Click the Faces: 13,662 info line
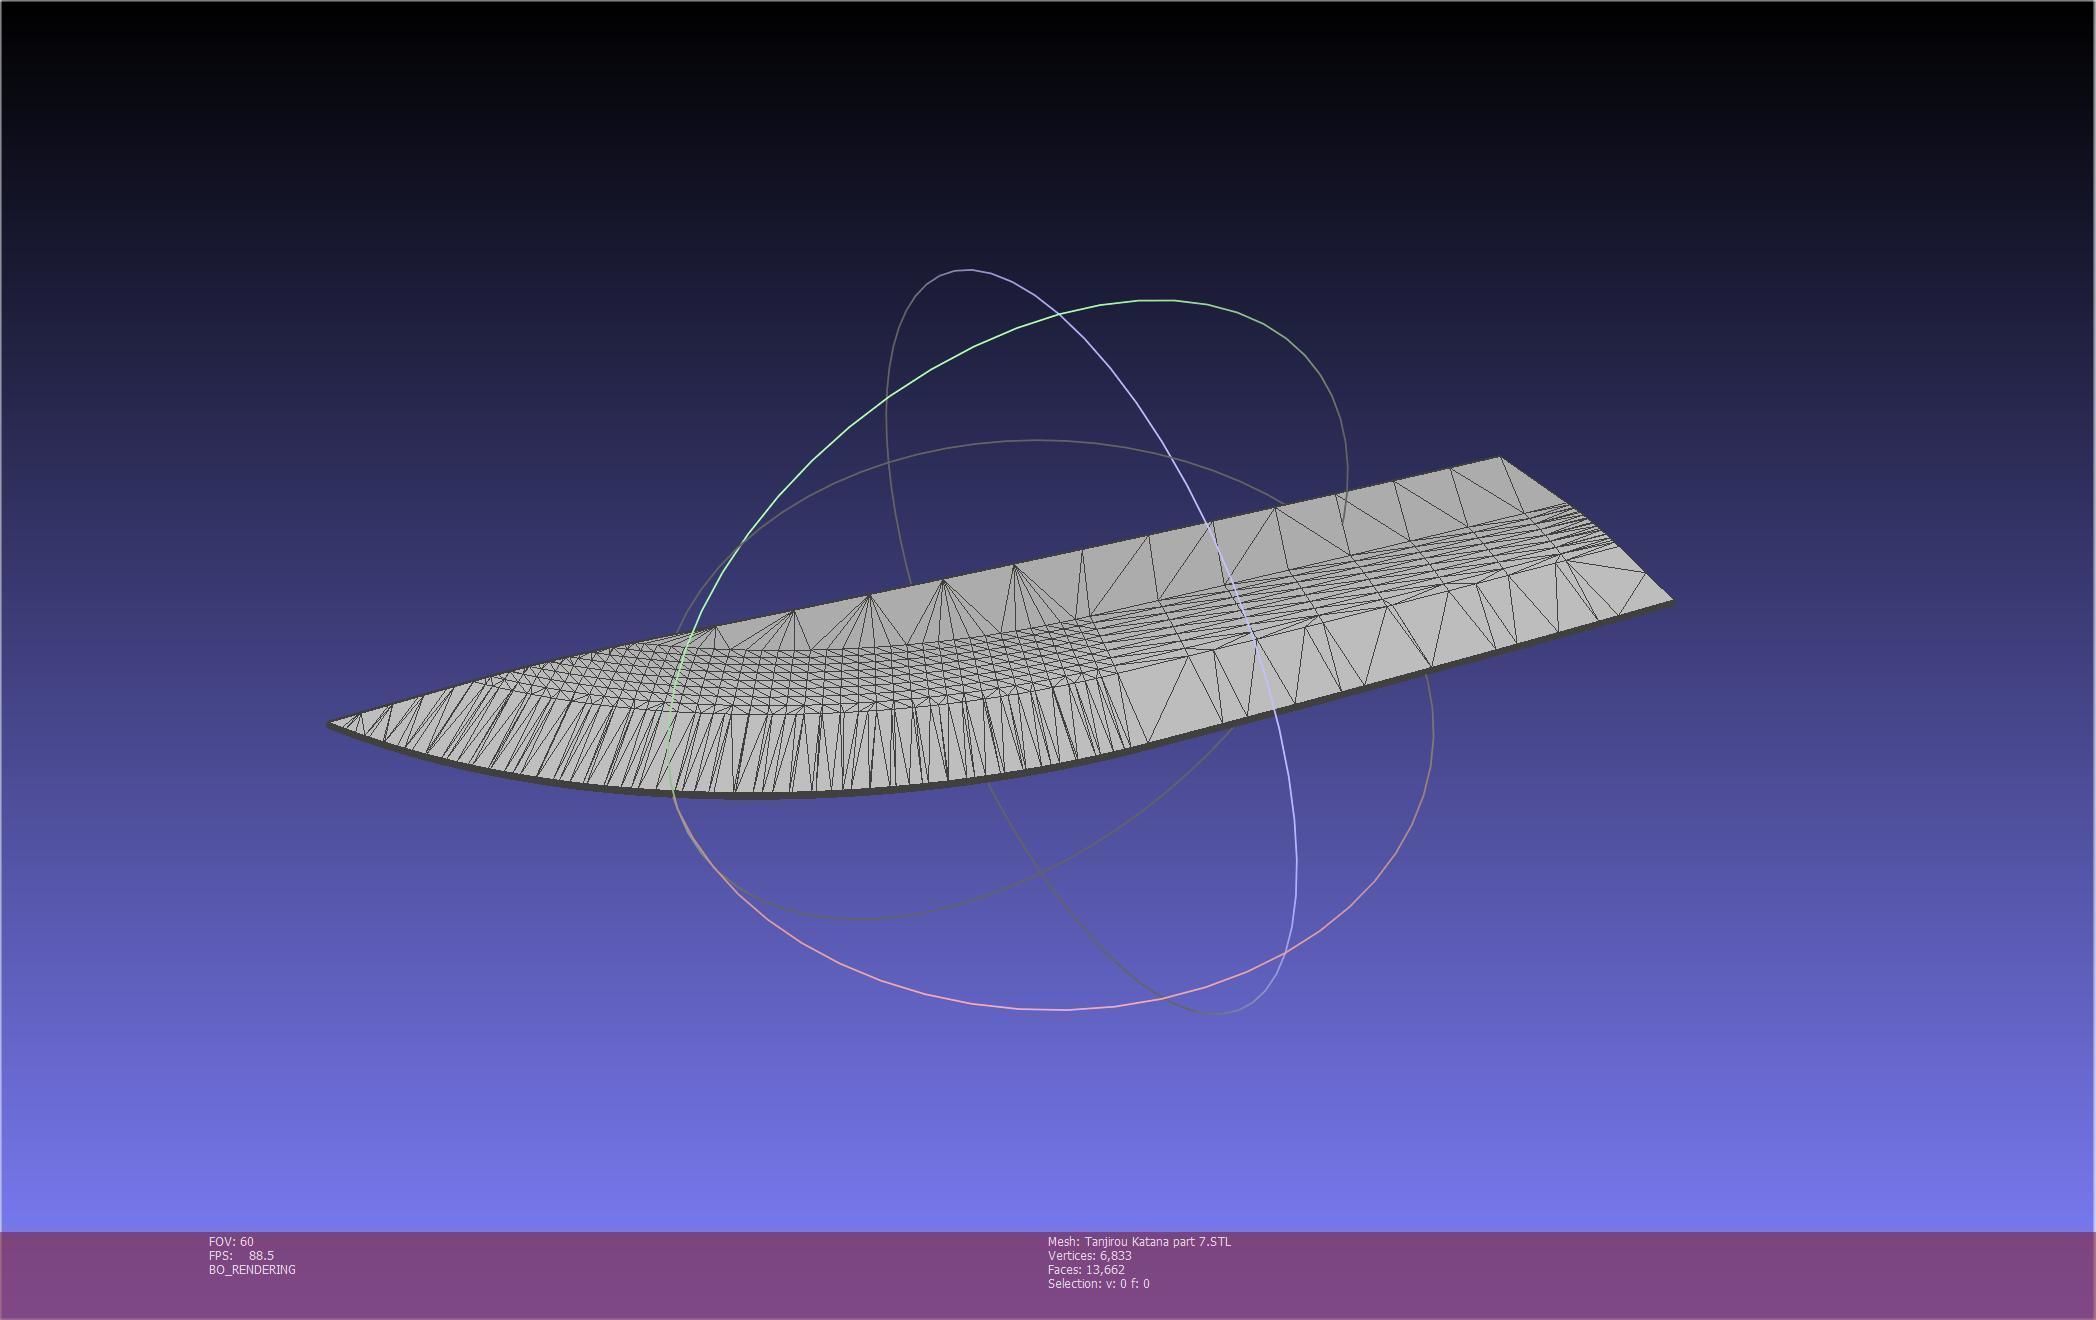The width and height of the screenshot is (2096, 1320). 1086,1270
